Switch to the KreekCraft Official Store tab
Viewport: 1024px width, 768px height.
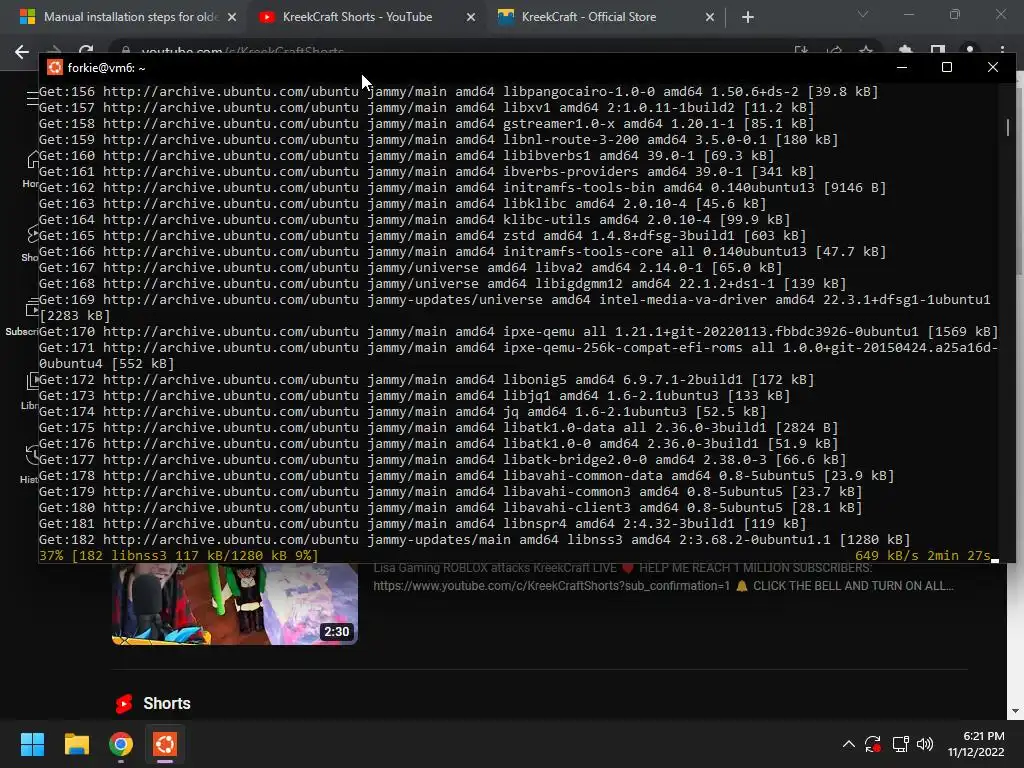[x=588, y=17]
